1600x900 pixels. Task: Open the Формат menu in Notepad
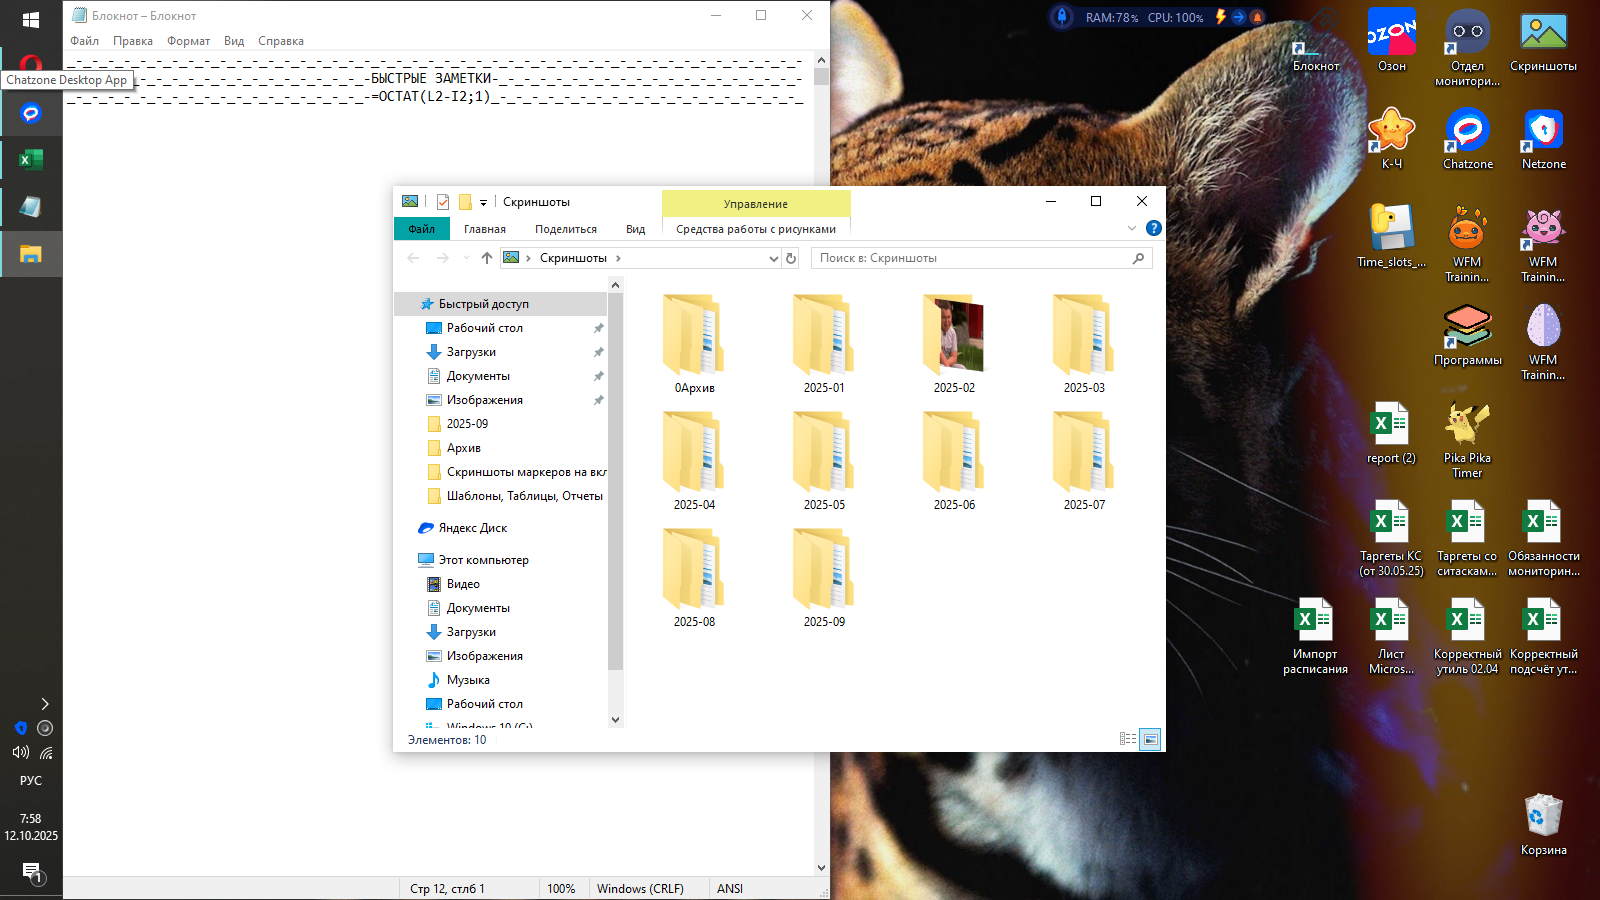(188, 41)
